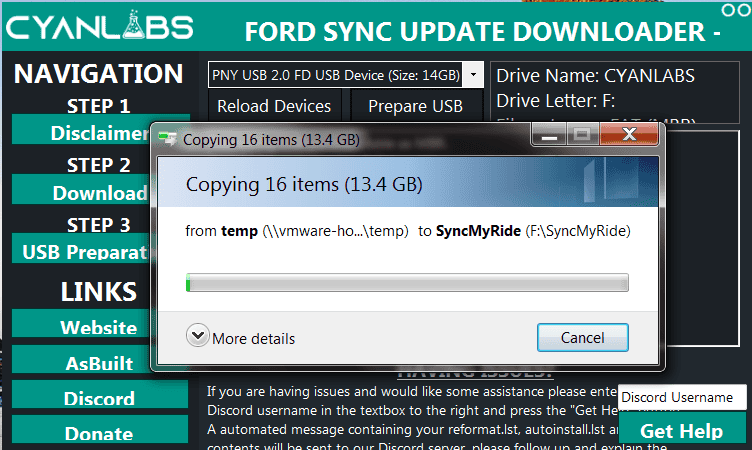Click the CyanLabs flask logo

click(x=133, y=25)
